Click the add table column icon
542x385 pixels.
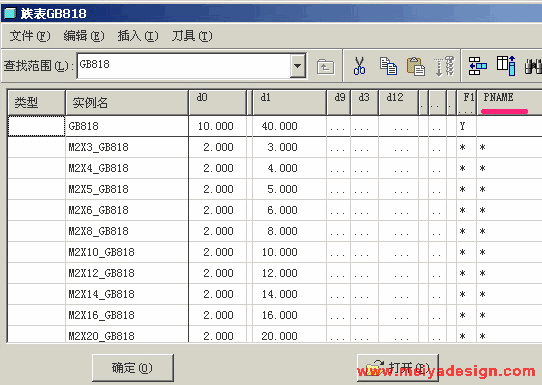(x=506, y=66)
